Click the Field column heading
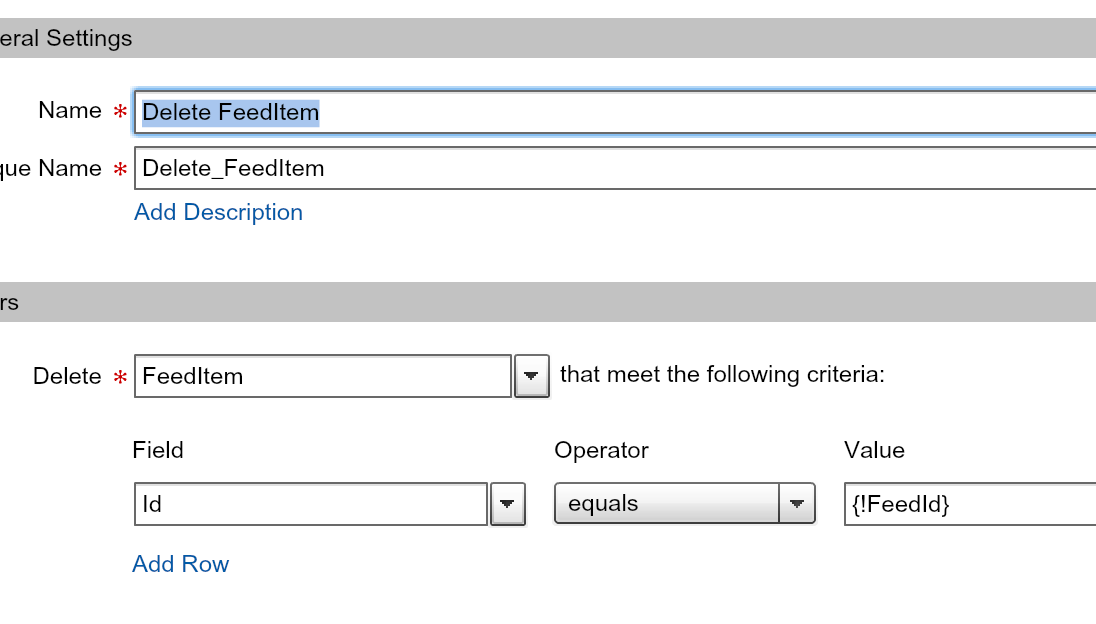This screenshot has width=1096, height=624. click(x=158, y=450)
